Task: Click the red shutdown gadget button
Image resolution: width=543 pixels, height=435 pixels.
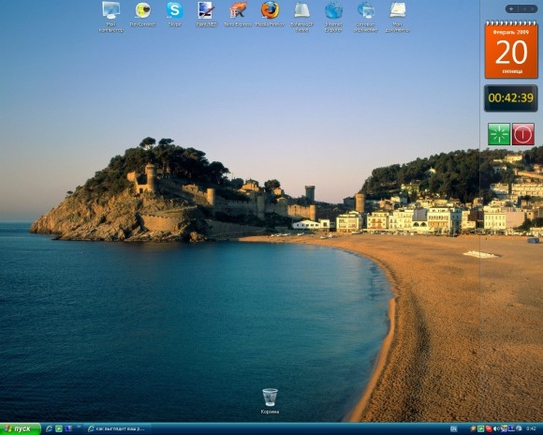Action: [523, 134]
